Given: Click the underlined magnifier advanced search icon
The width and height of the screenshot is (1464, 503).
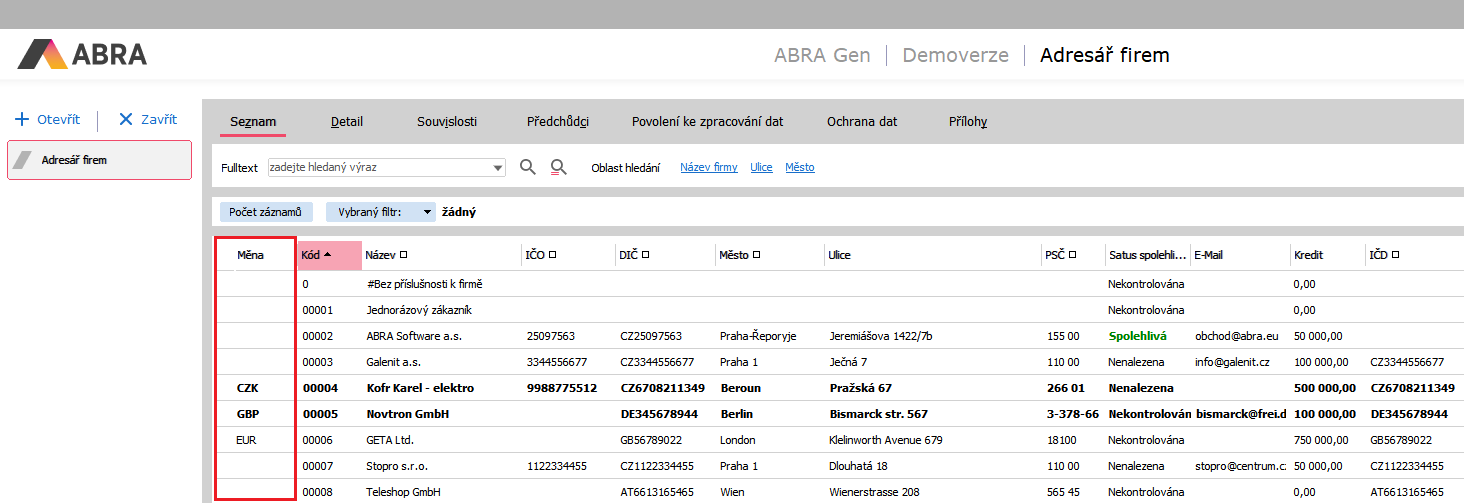Looking at the screenshot, I should (559, 167).
